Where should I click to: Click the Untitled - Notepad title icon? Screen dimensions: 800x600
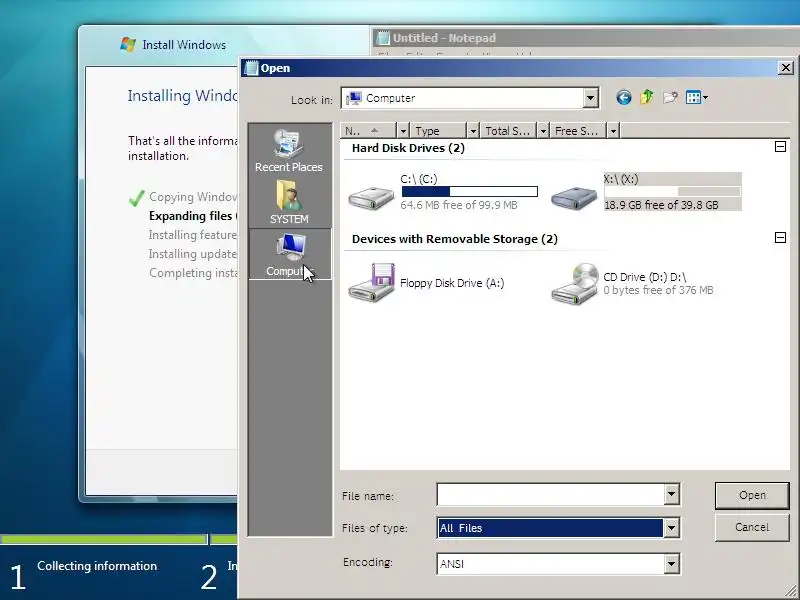point(382,38)
